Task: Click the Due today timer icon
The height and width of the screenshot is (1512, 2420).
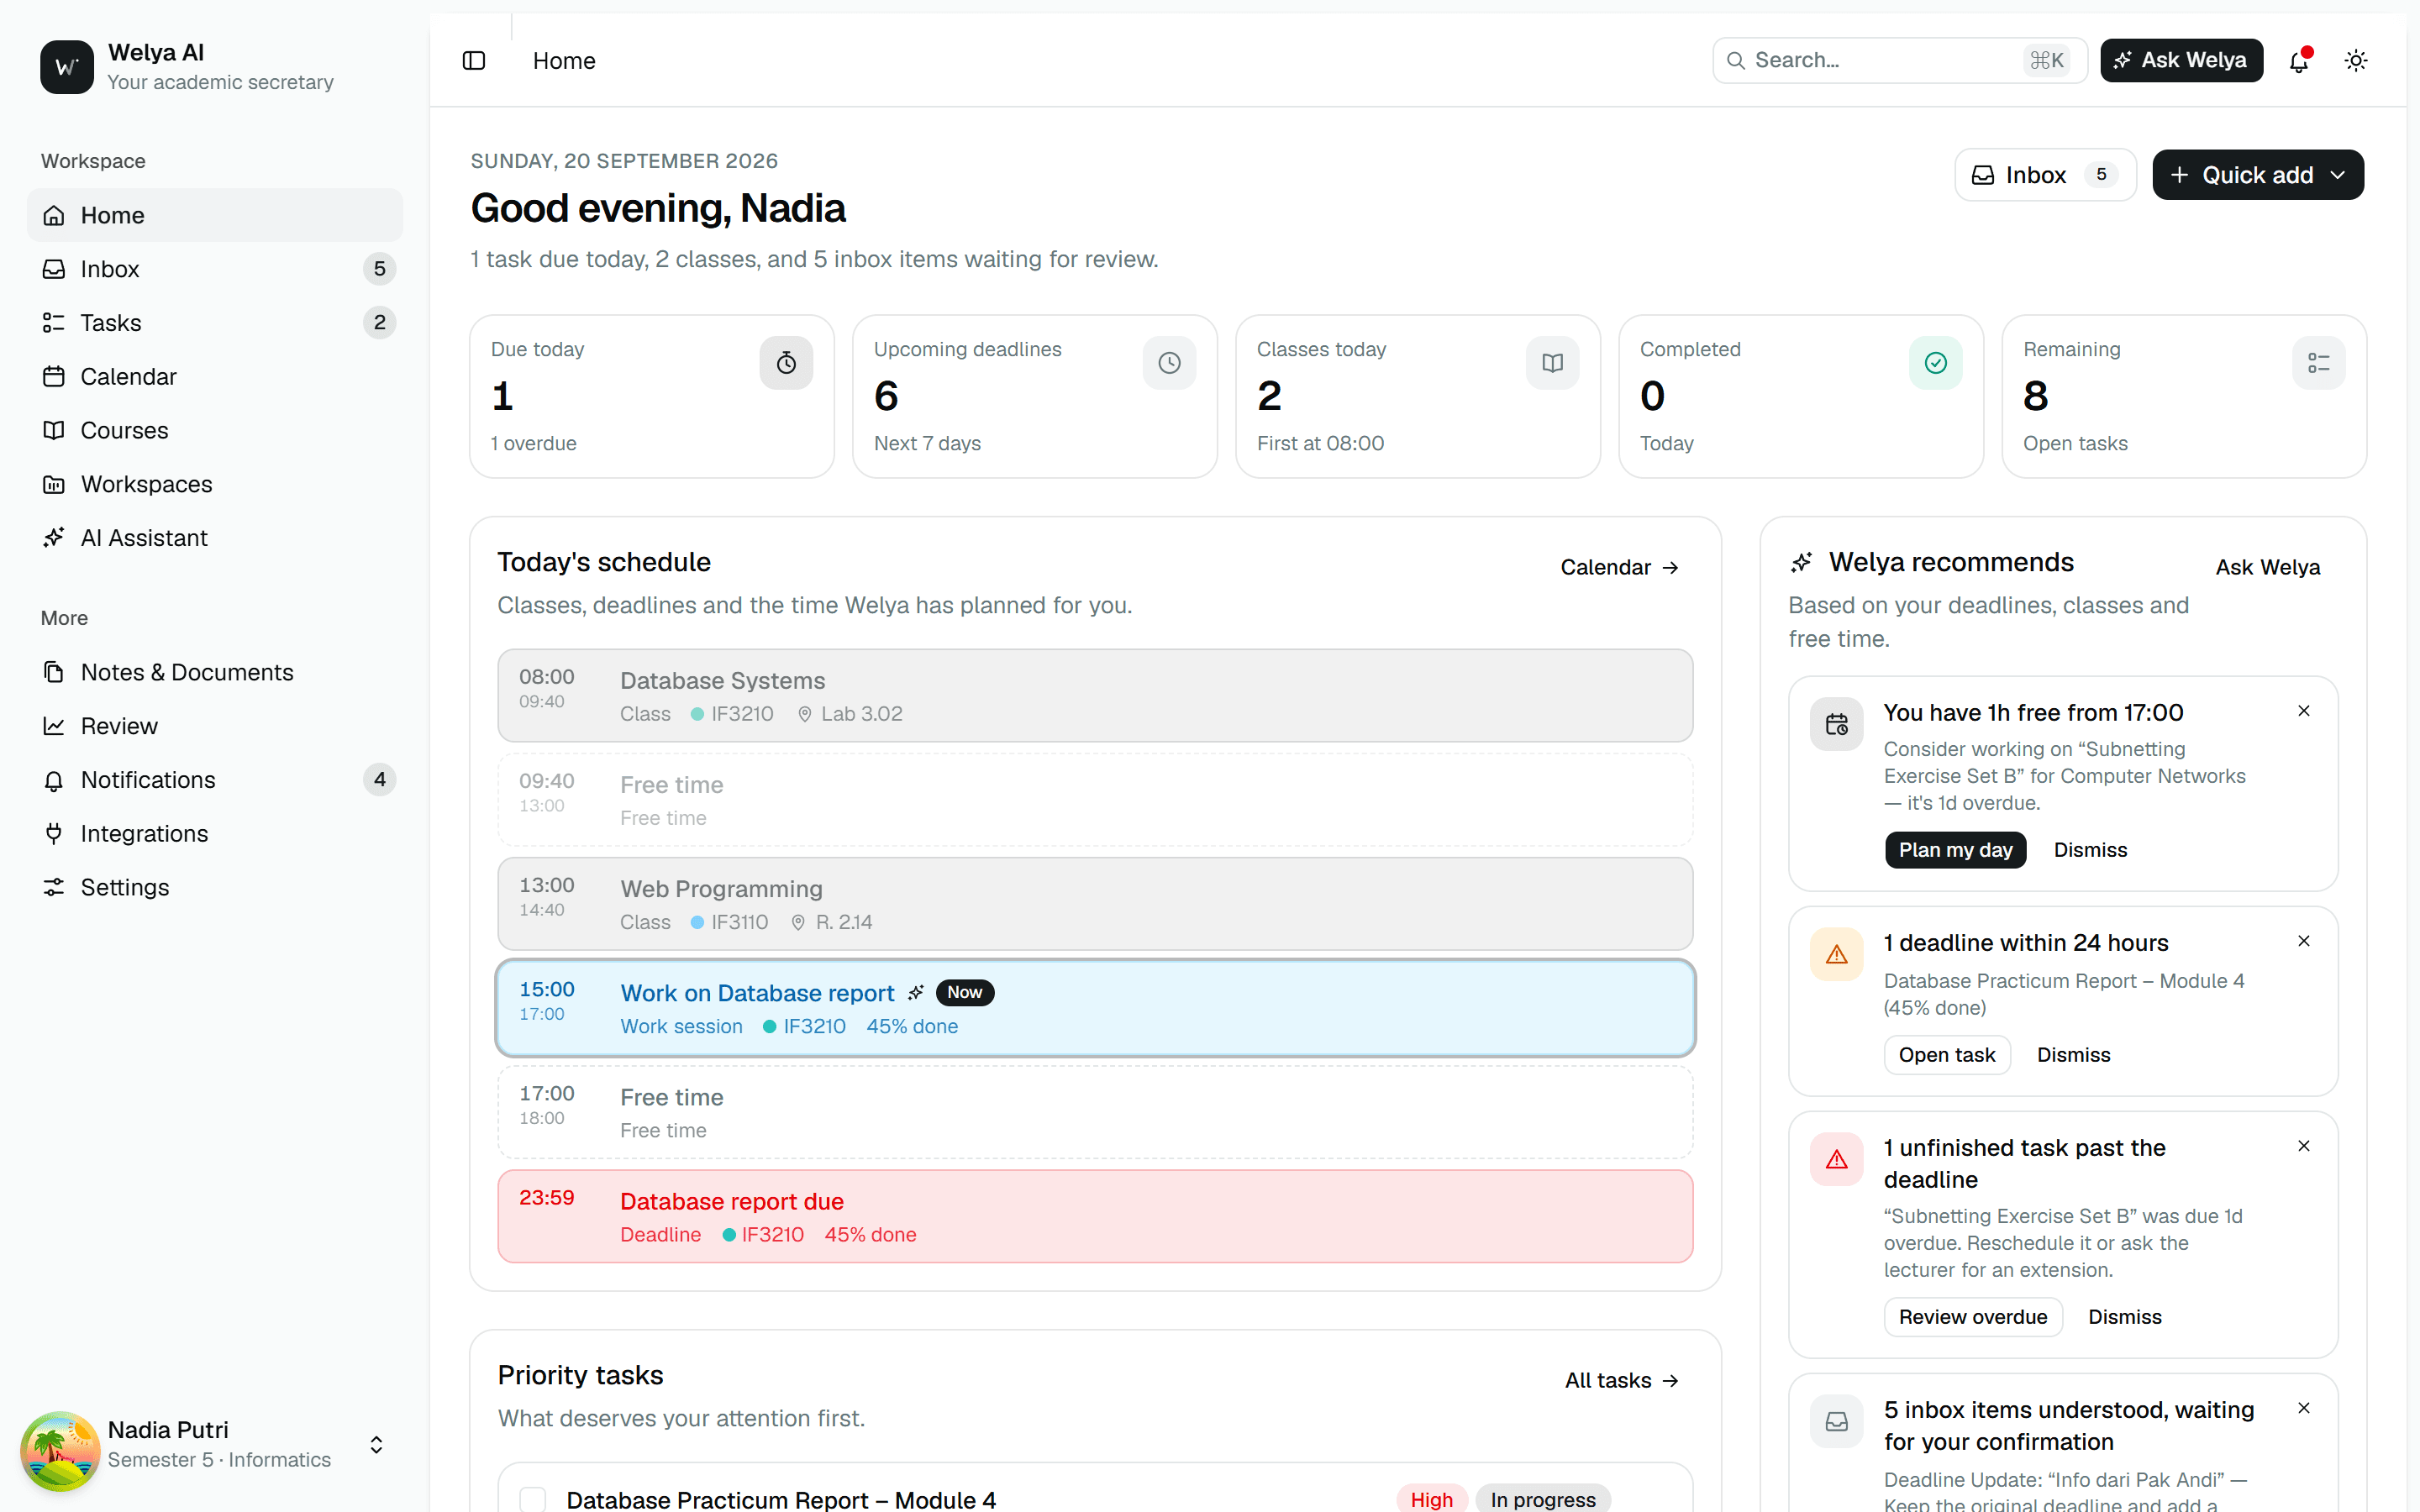Action: 786,363
